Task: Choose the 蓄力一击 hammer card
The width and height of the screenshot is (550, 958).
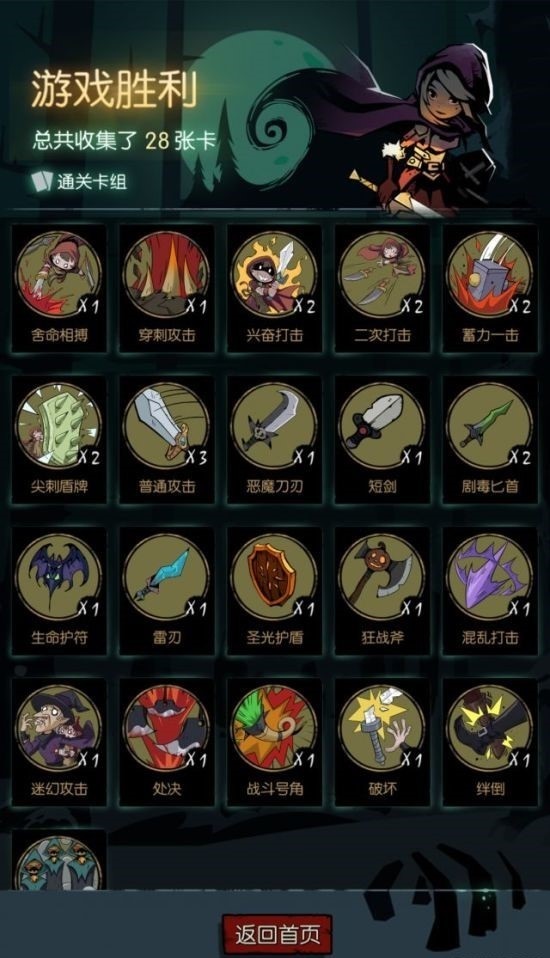Action: 490,288
